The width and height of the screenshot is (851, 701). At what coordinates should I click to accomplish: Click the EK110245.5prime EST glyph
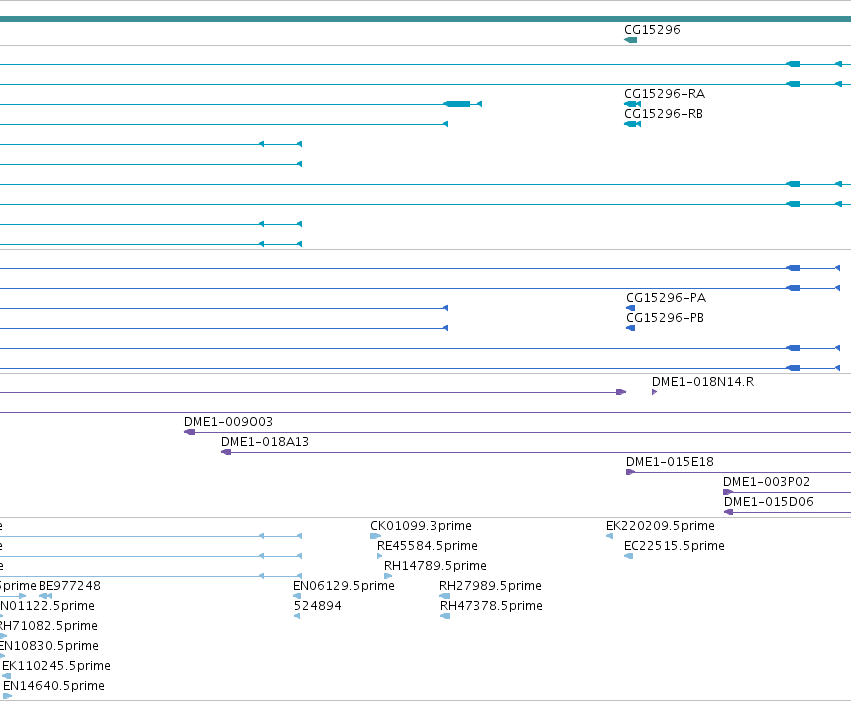pyautogui.click(x=7, y=677)
